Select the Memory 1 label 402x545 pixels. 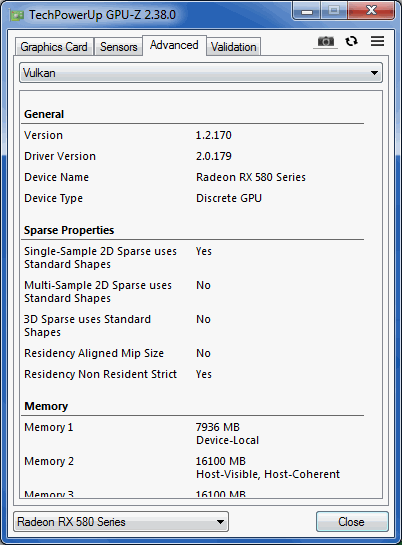pos(49,427)
